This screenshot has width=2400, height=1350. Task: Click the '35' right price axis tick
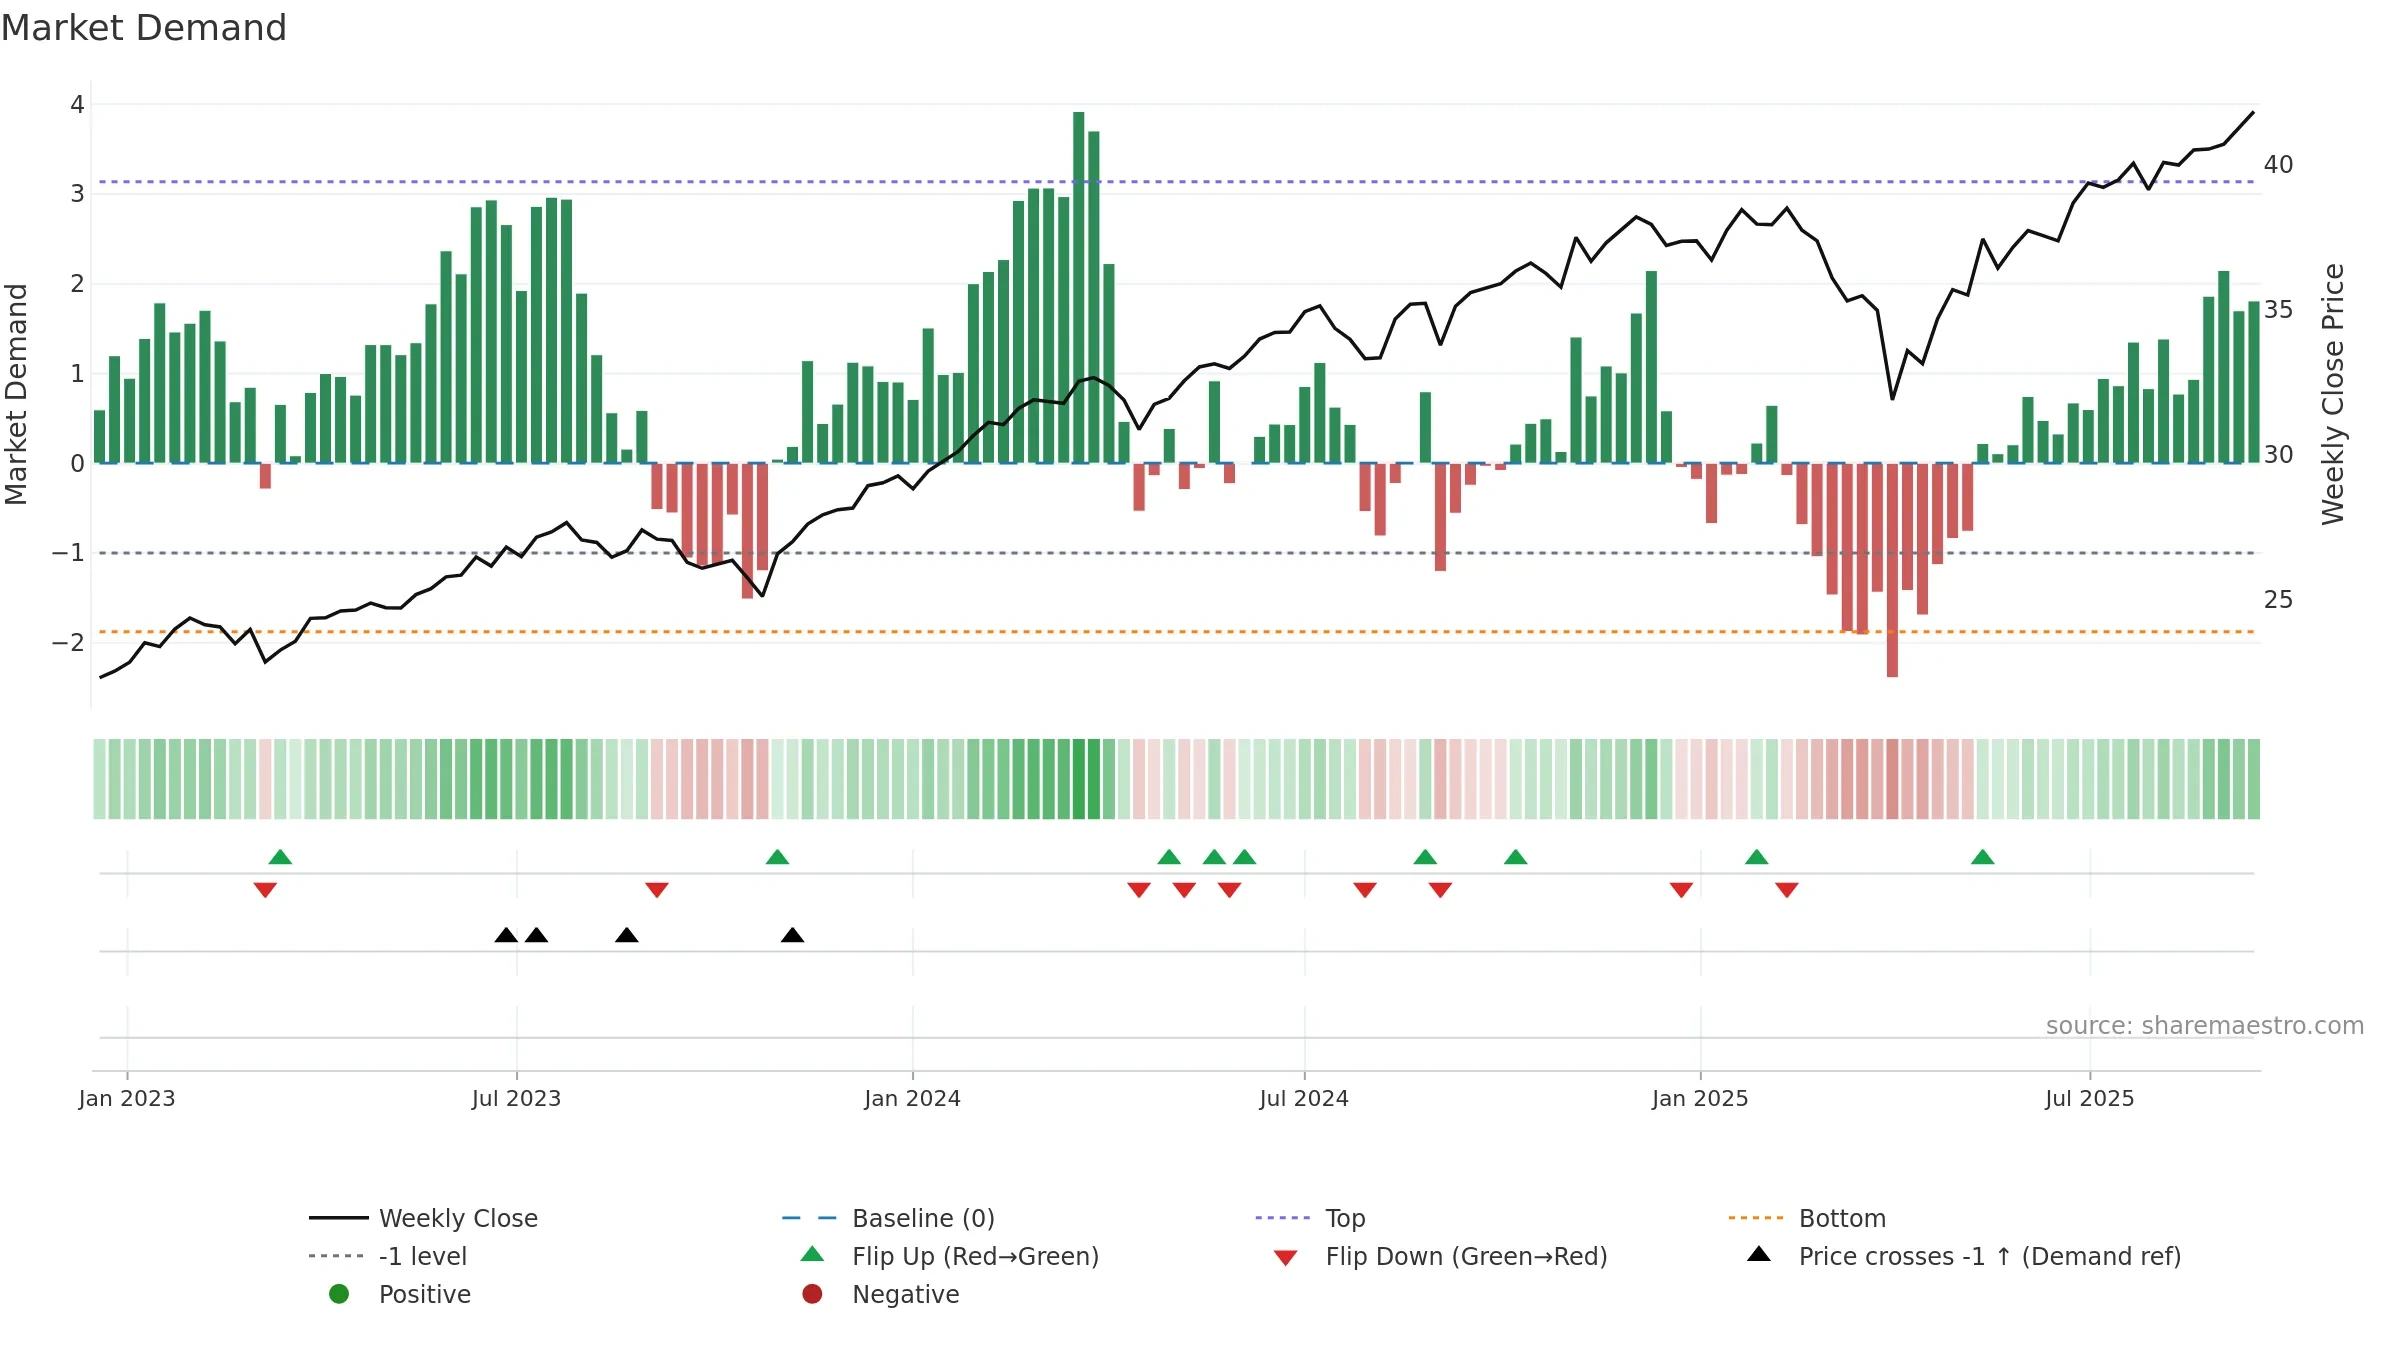point(2279,309)
